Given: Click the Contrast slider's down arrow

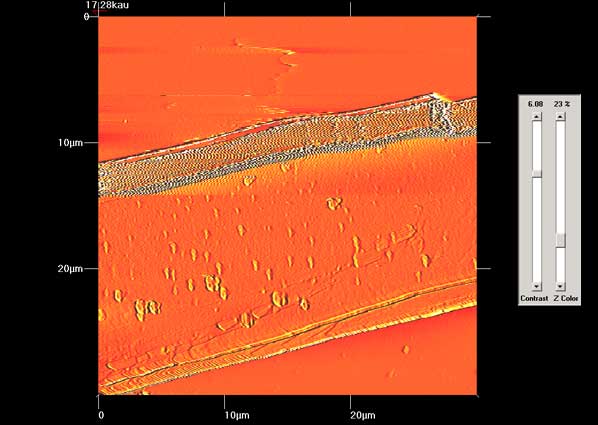Looking at the screenshot, I should 537,286.
